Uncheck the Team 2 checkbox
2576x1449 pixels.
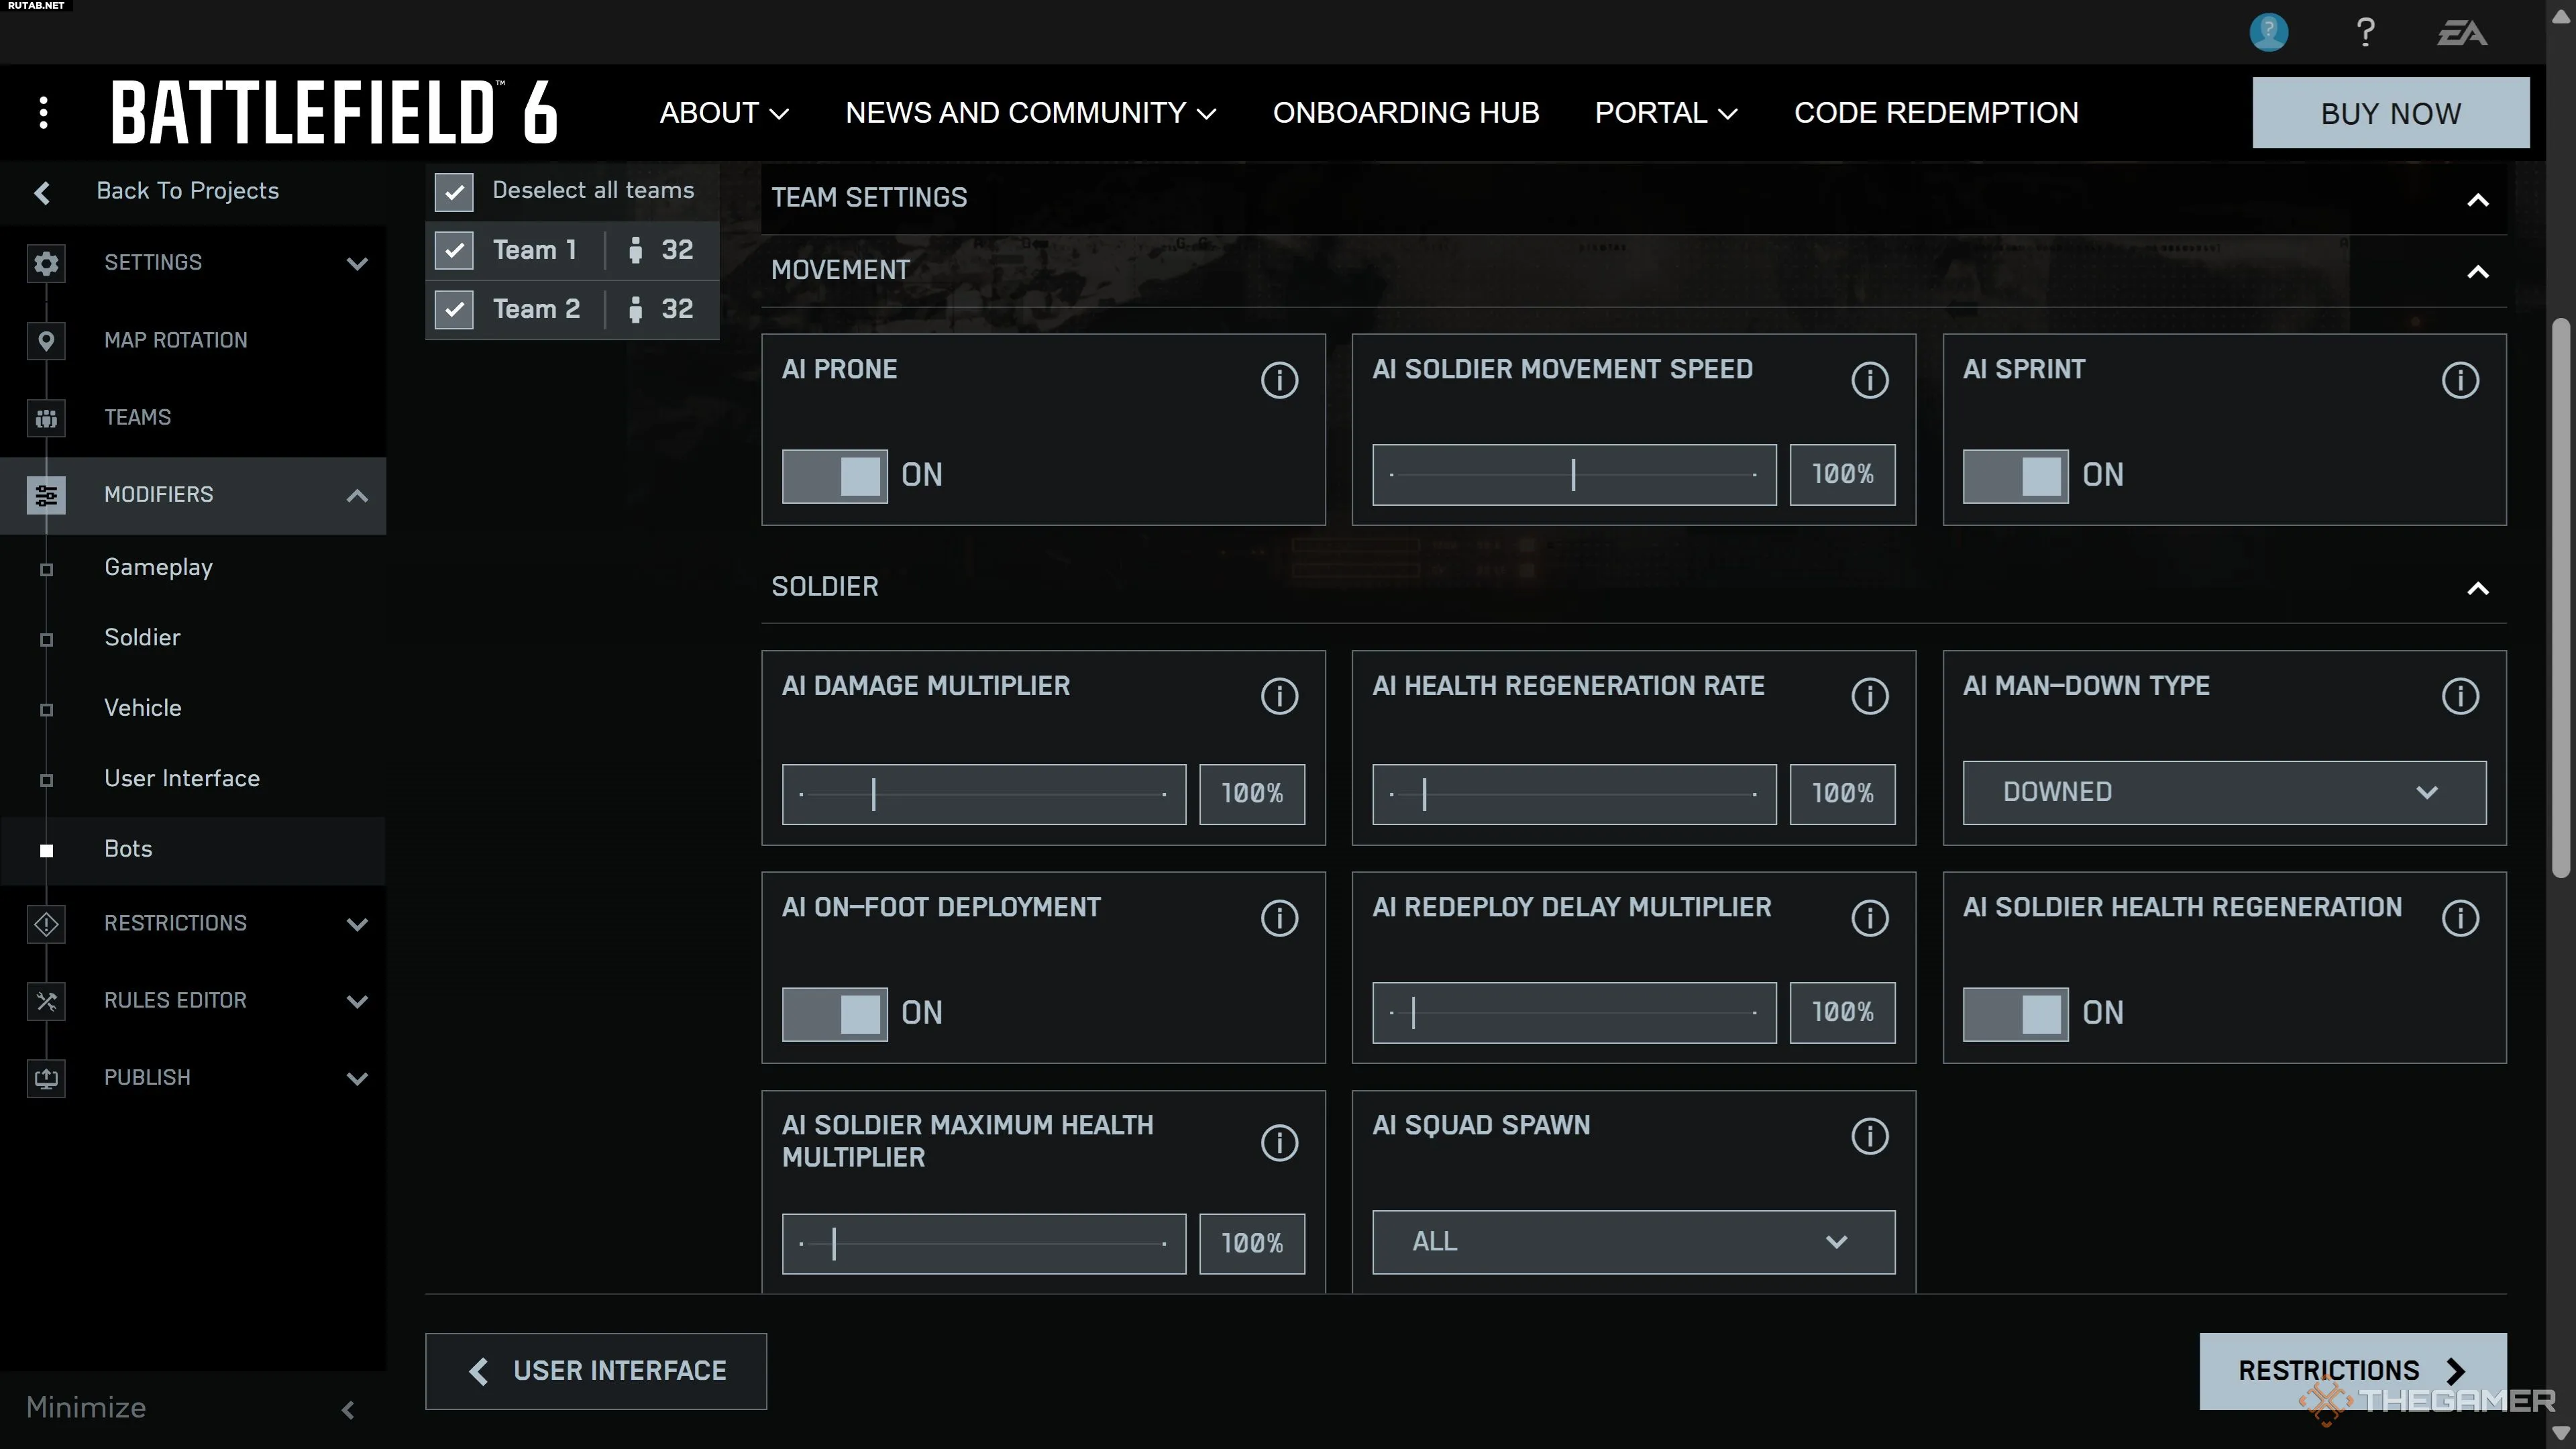[x=454, y=309]
